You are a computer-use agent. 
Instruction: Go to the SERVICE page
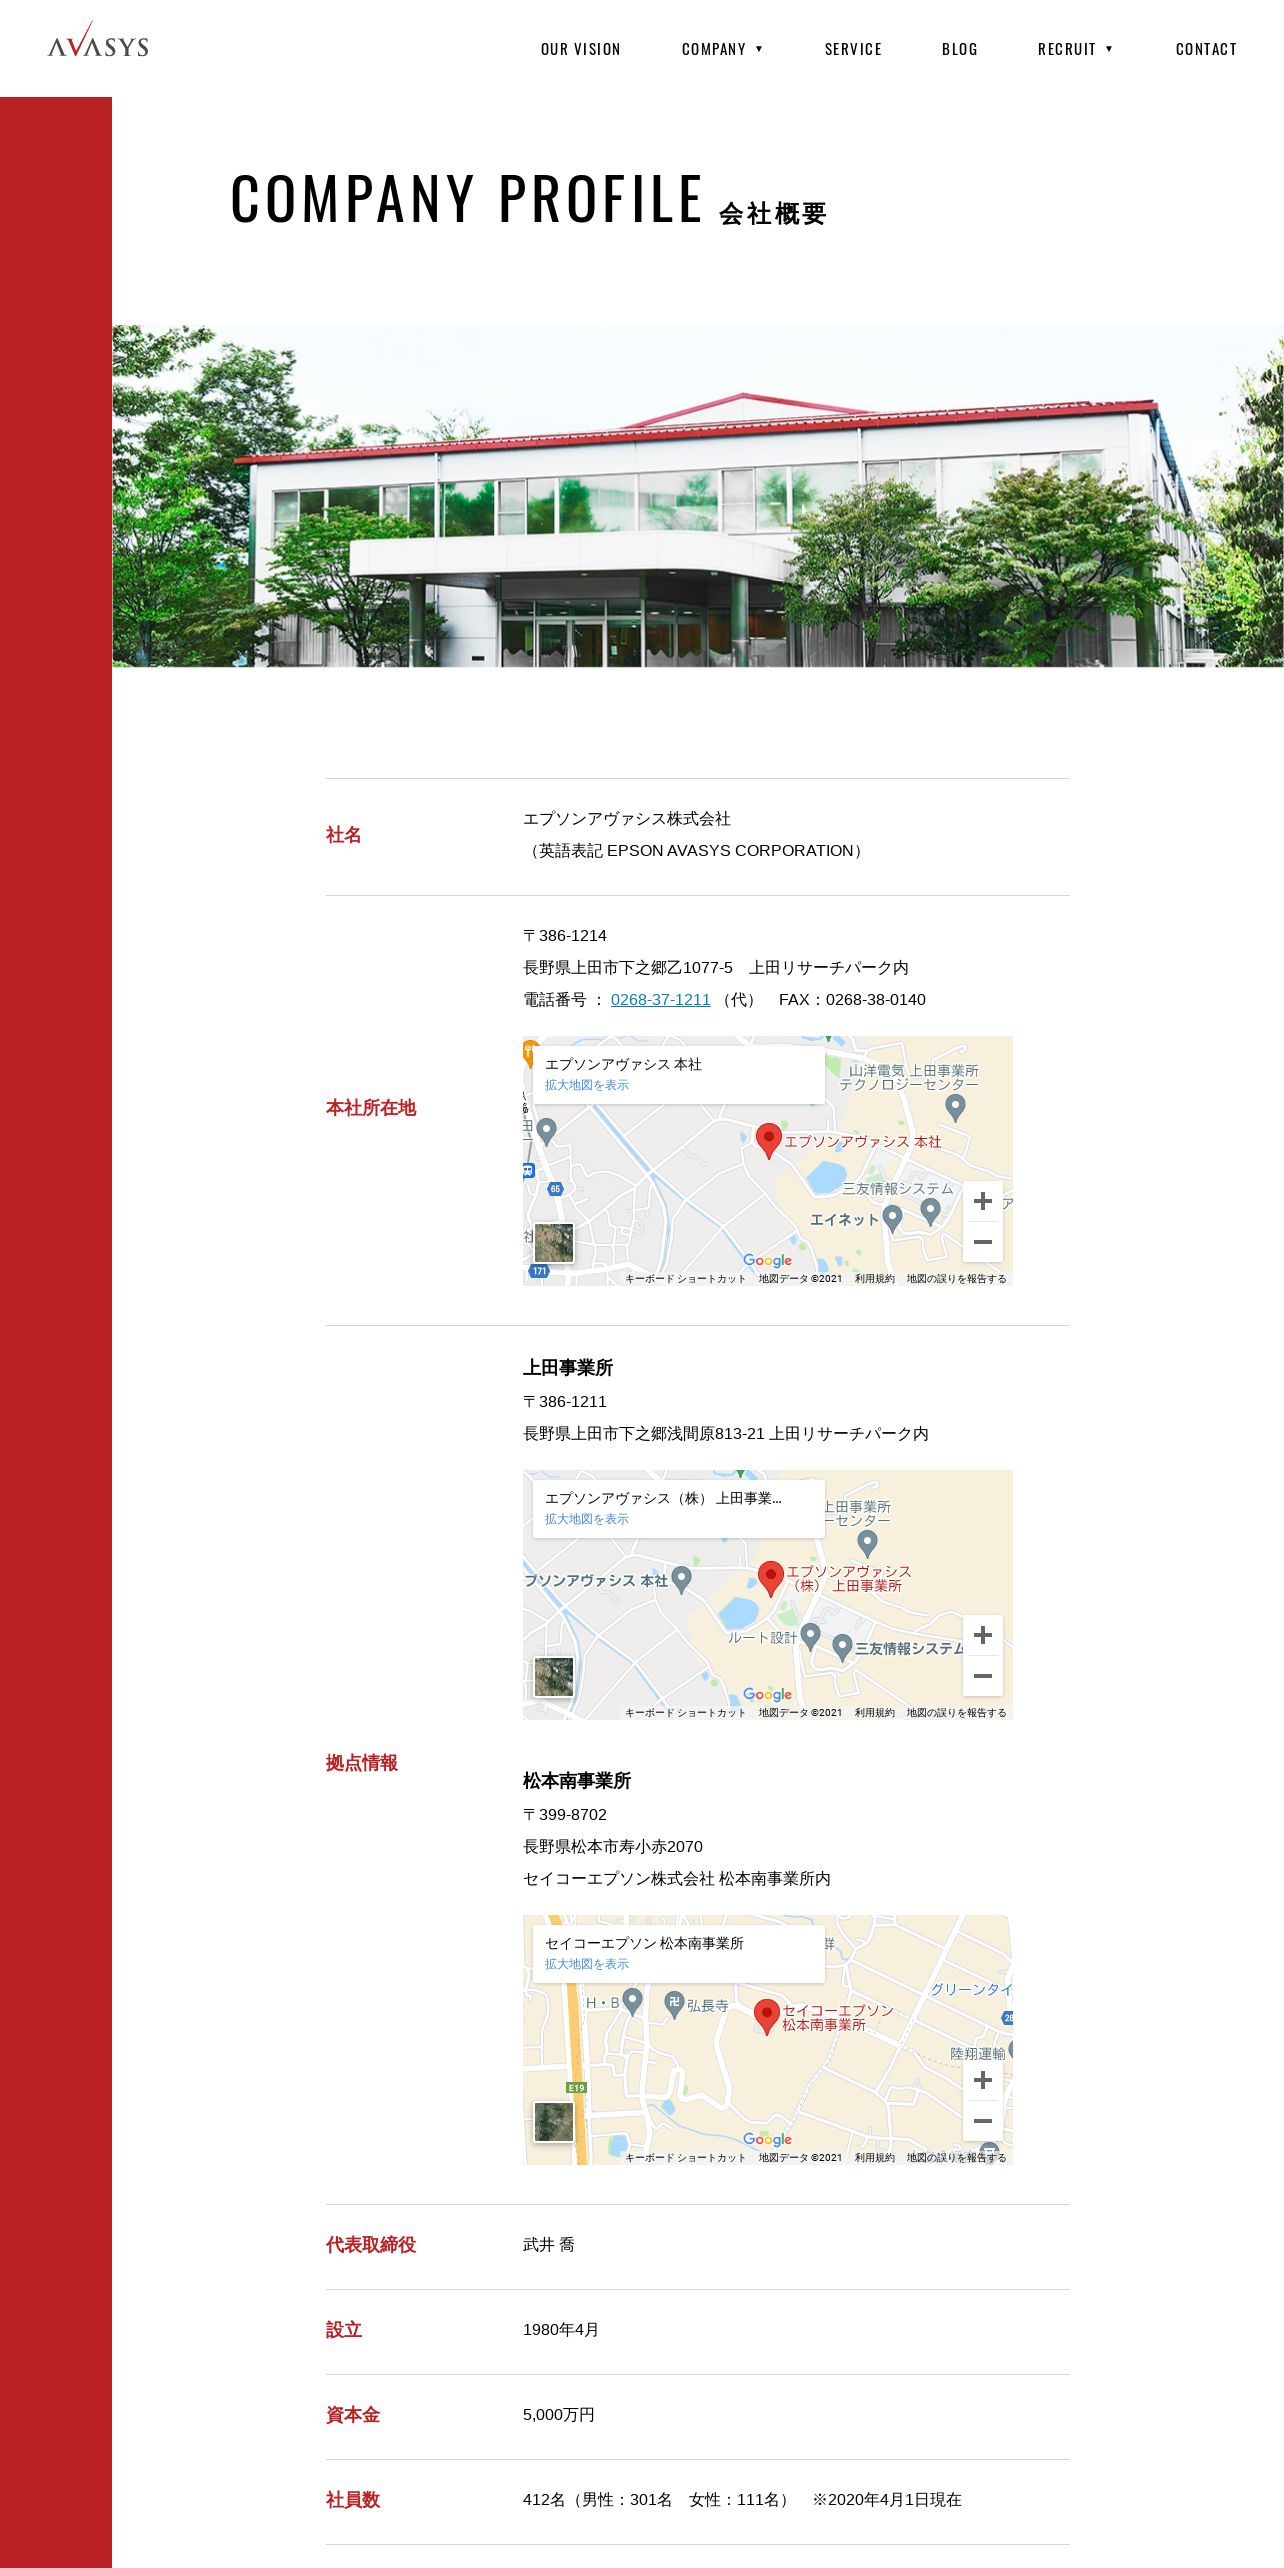click(x=853, y=49)
